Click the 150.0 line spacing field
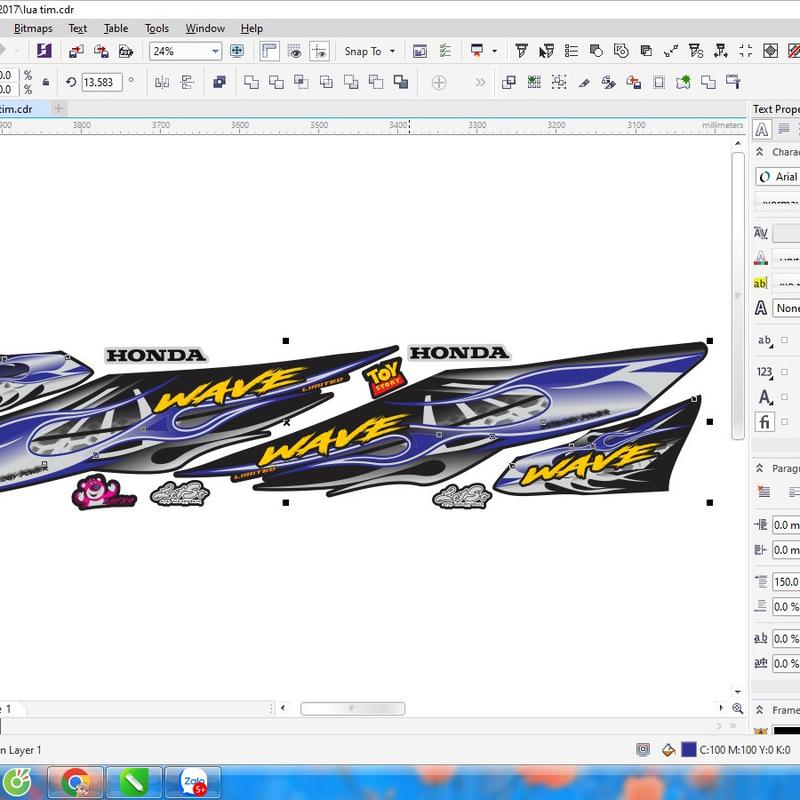 pyautogui.click(x=786, y=582)
